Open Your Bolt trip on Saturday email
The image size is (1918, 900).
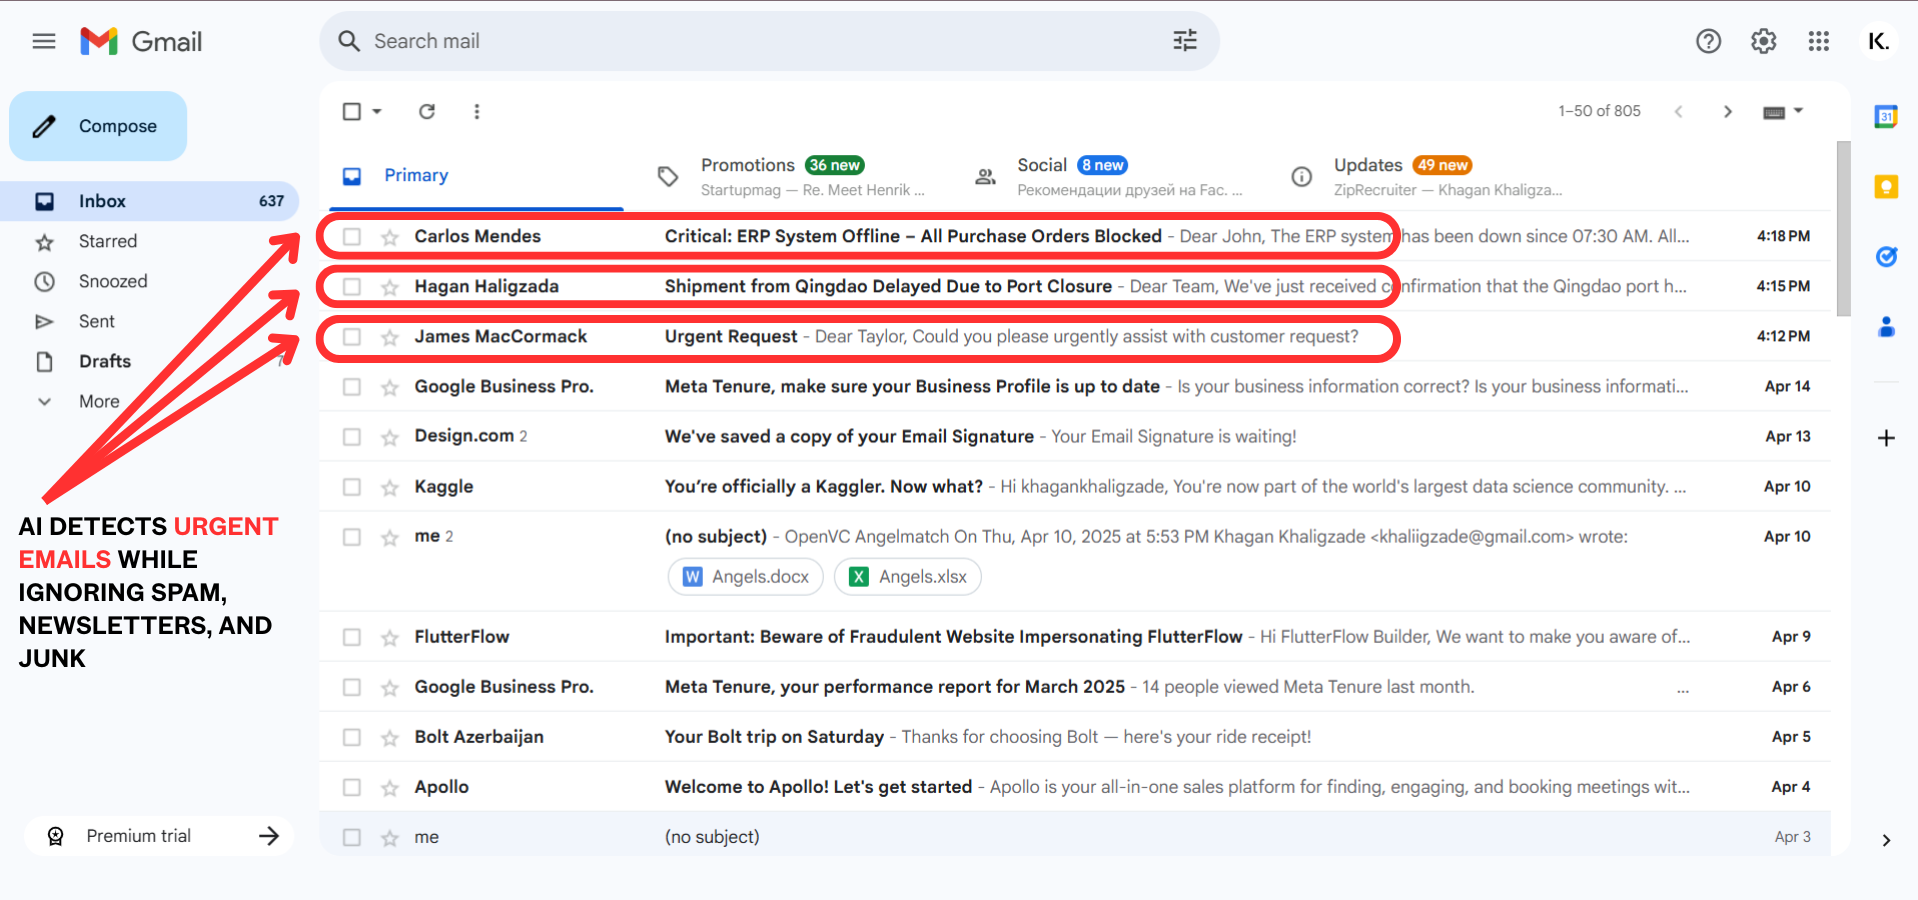(x=1075, y=737)
